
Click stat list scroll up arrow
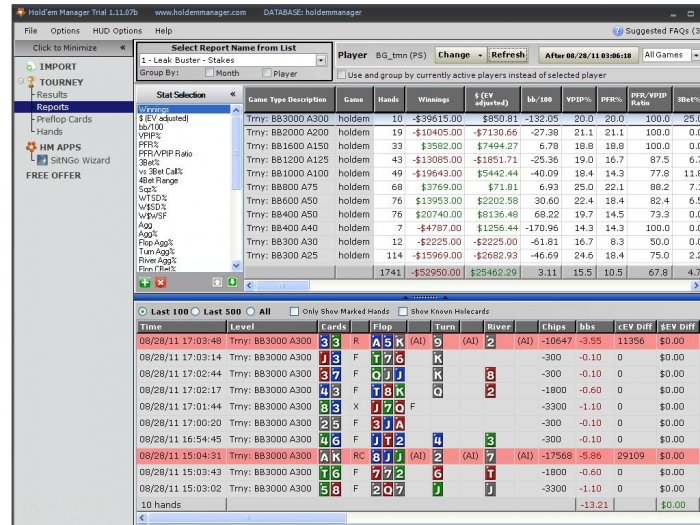236,110
